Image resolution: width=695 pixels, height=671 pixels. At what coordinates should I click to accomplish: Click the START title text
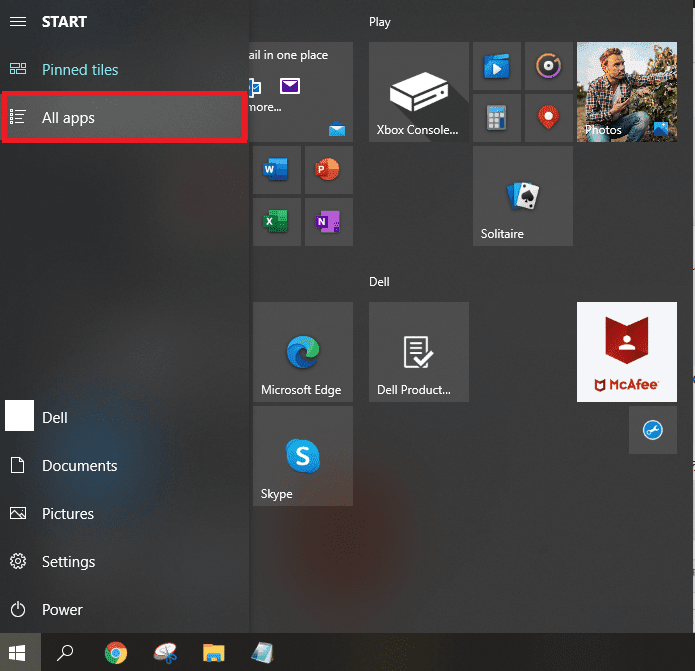click(x=64, y=22)
